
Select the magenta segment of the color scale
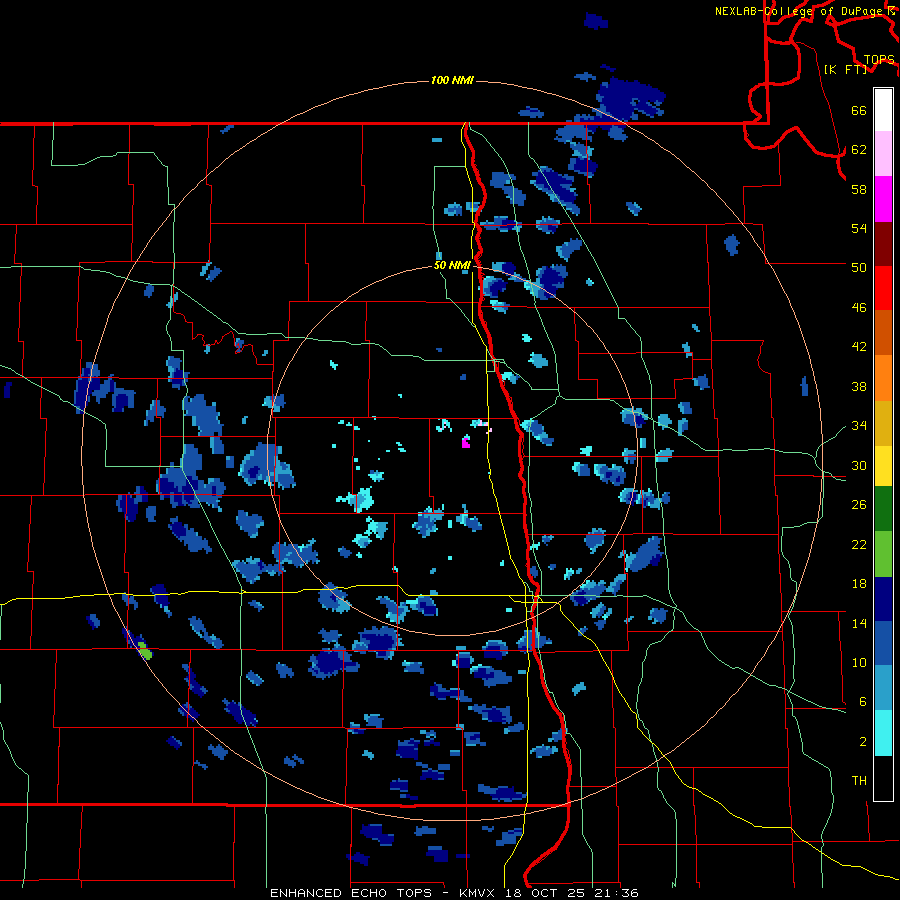[x=883, y=199]
